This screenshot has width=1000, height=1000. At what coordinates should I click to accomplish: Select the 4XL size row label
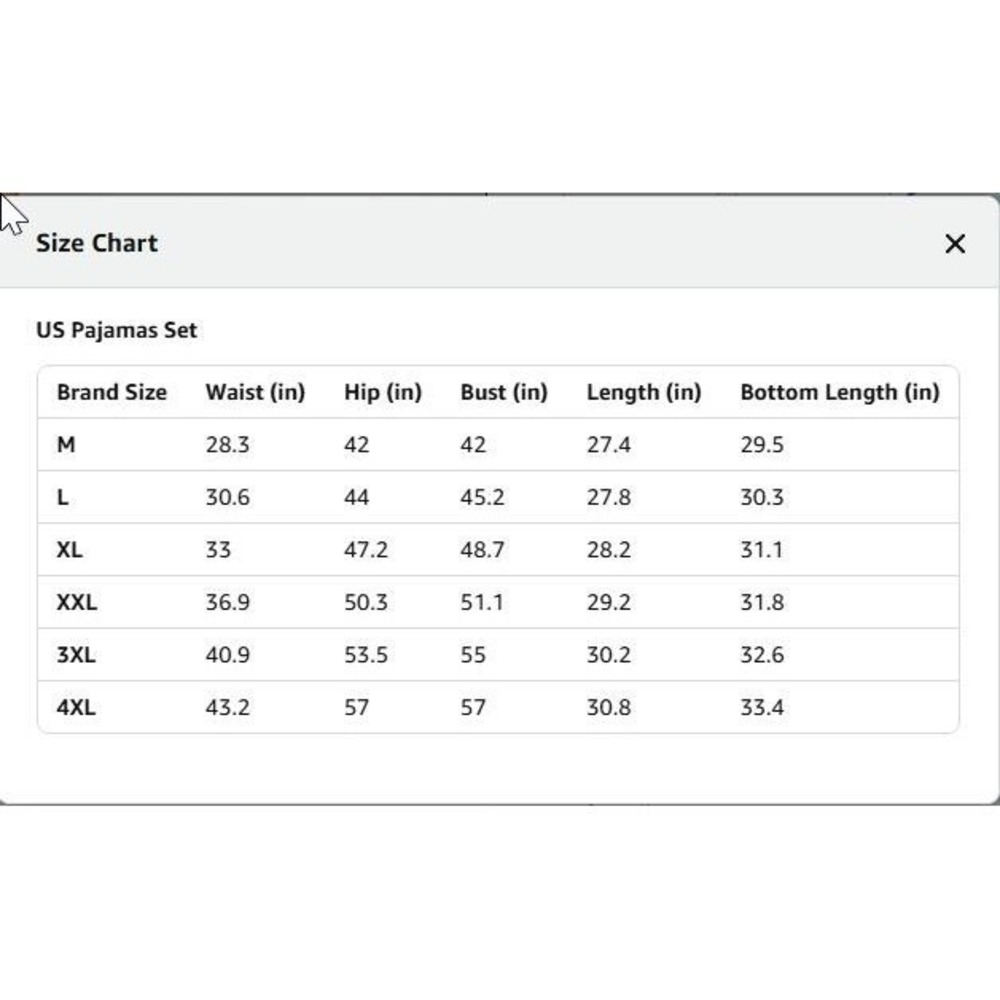click(76, 707)
